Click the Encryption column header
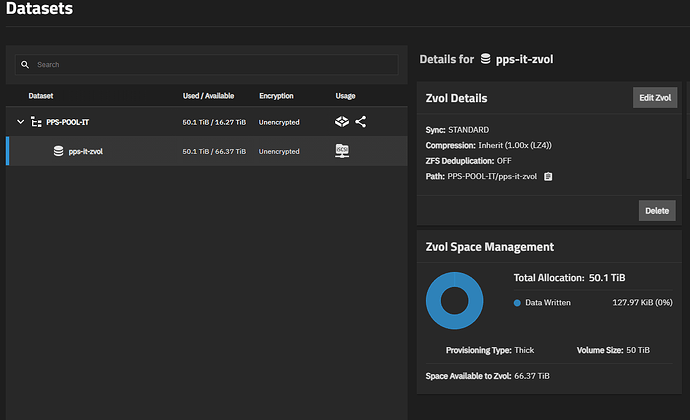Image resolution: width=690 pixels, height=420 pixels. pos(276,96)
